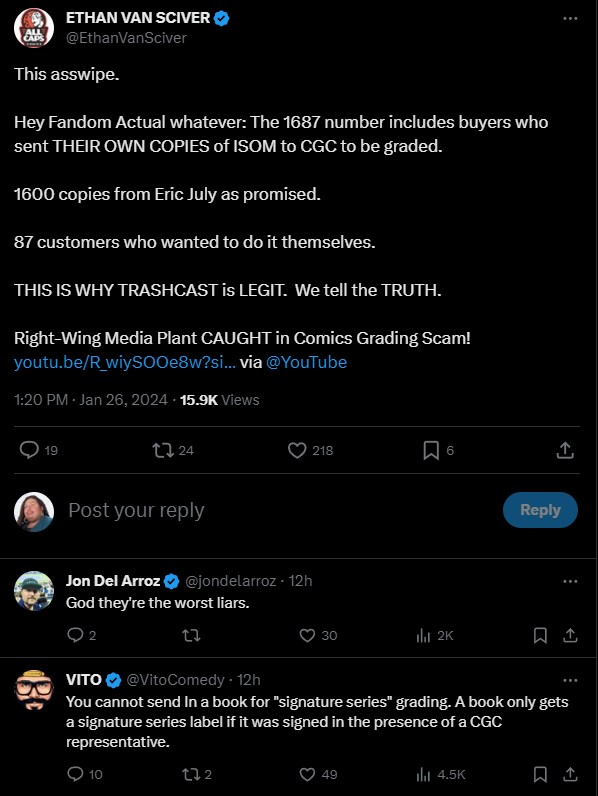The width and height of the screenshot is (598, 796).
Task: Share the main tweet via upload icon
Action: click(565, 450)
